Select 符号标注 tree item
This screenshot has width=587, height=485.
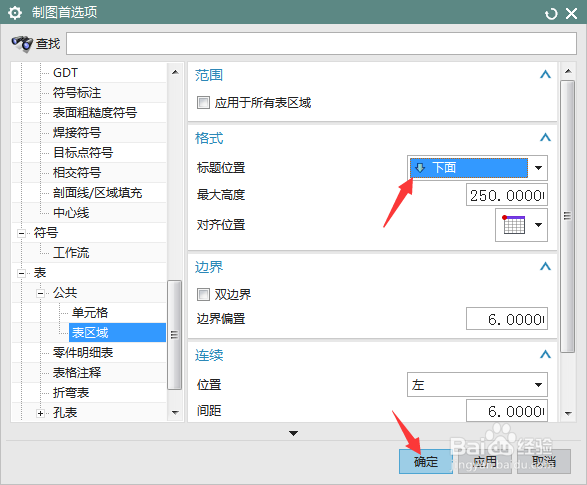pyautogui.click(x=77, y=92)
